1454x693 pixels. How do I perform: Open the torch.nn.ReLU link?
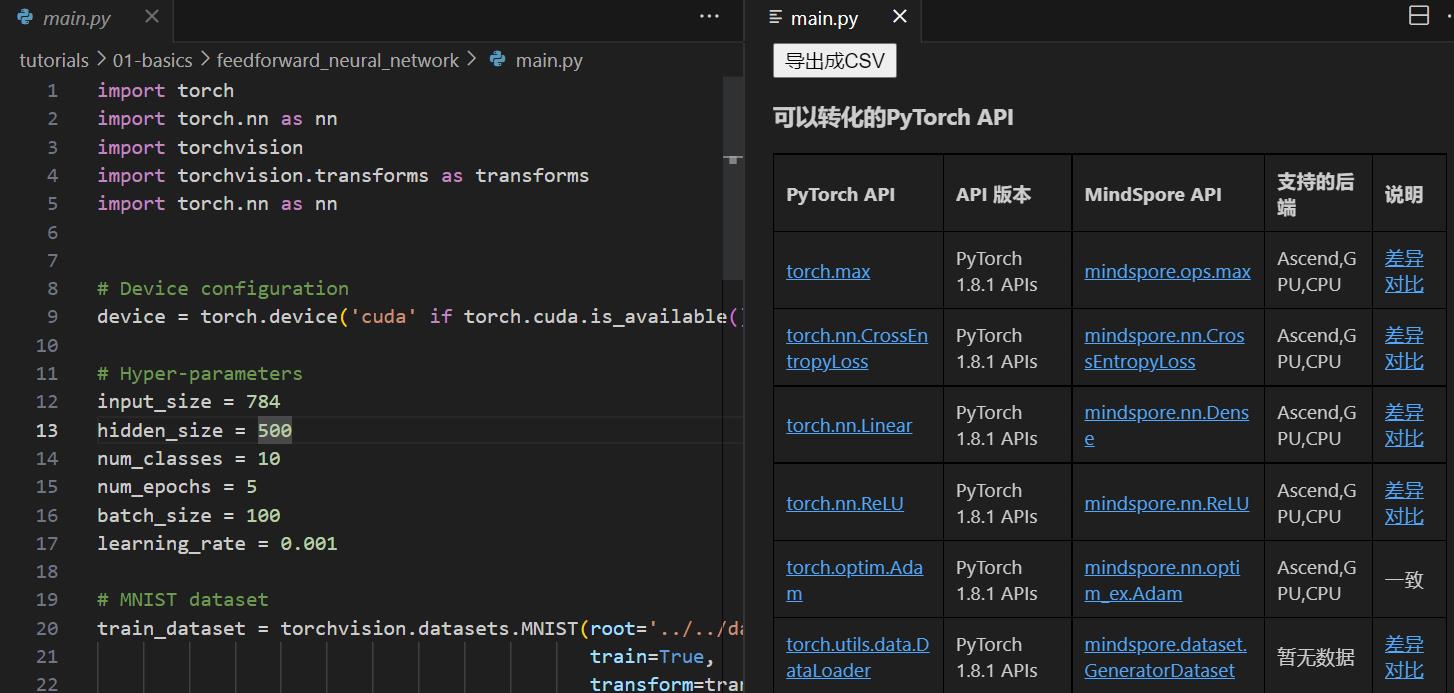pyautogui.click(x=845, y=503)
